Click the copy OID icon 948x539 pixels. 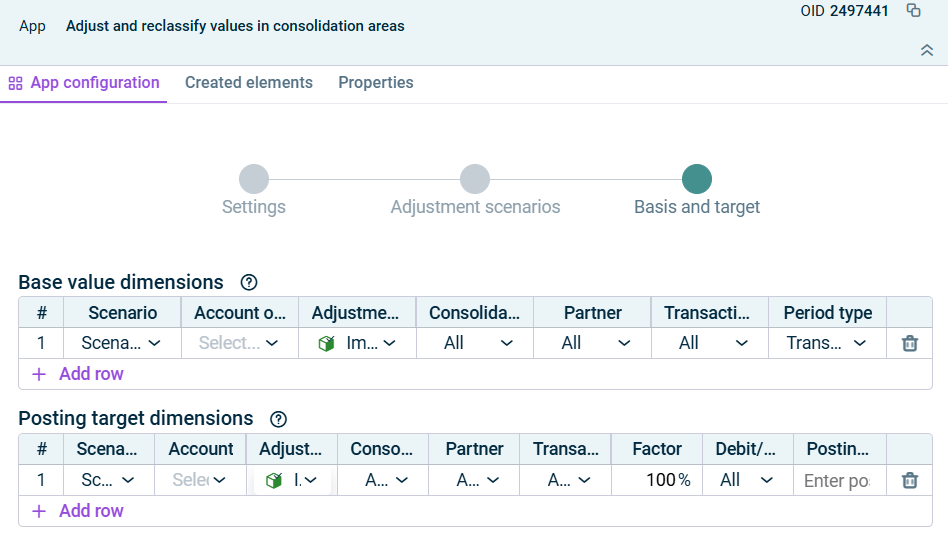point(913,11)
